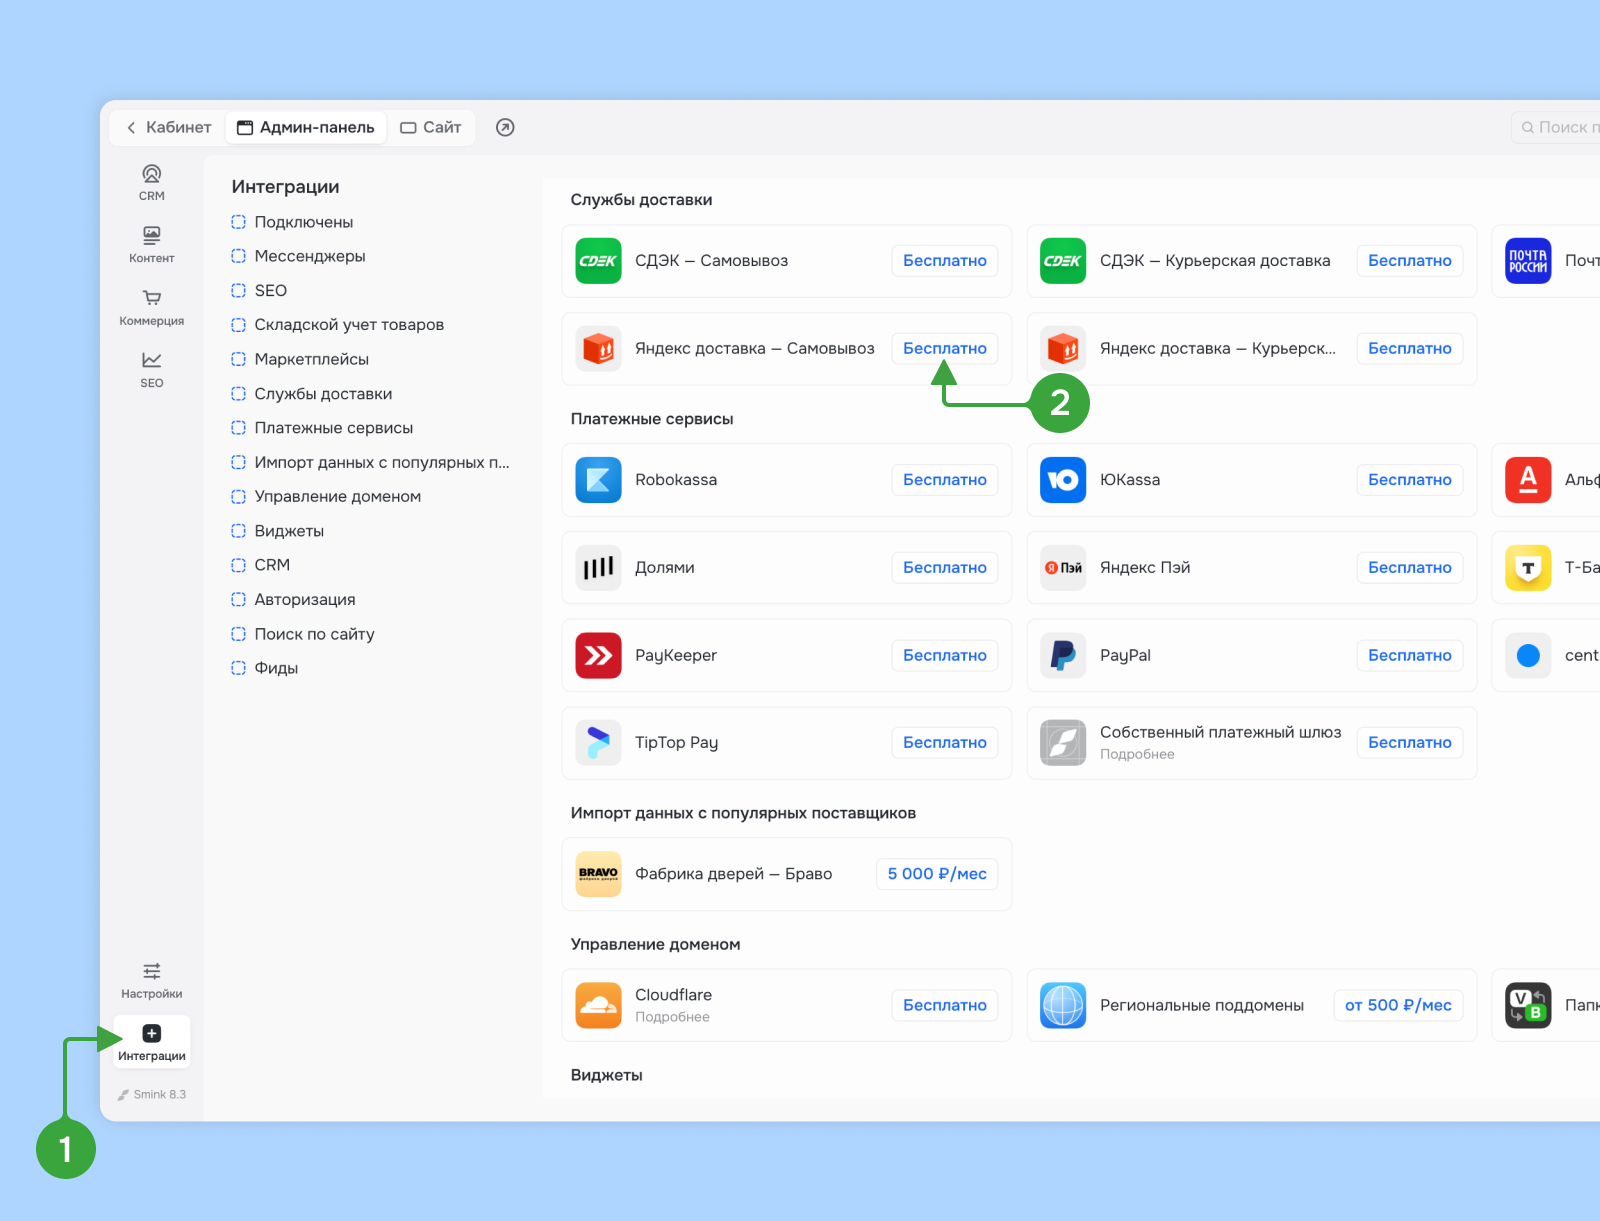
Task: Click Бесплатно for Яндекс доставка – Курьерская
Action: [1410, 349]
